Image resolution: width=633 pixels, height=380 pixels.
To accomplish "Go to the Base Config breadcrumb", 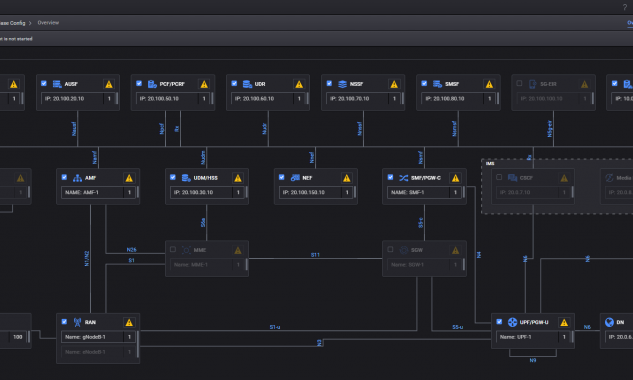I will pos(13,23).
